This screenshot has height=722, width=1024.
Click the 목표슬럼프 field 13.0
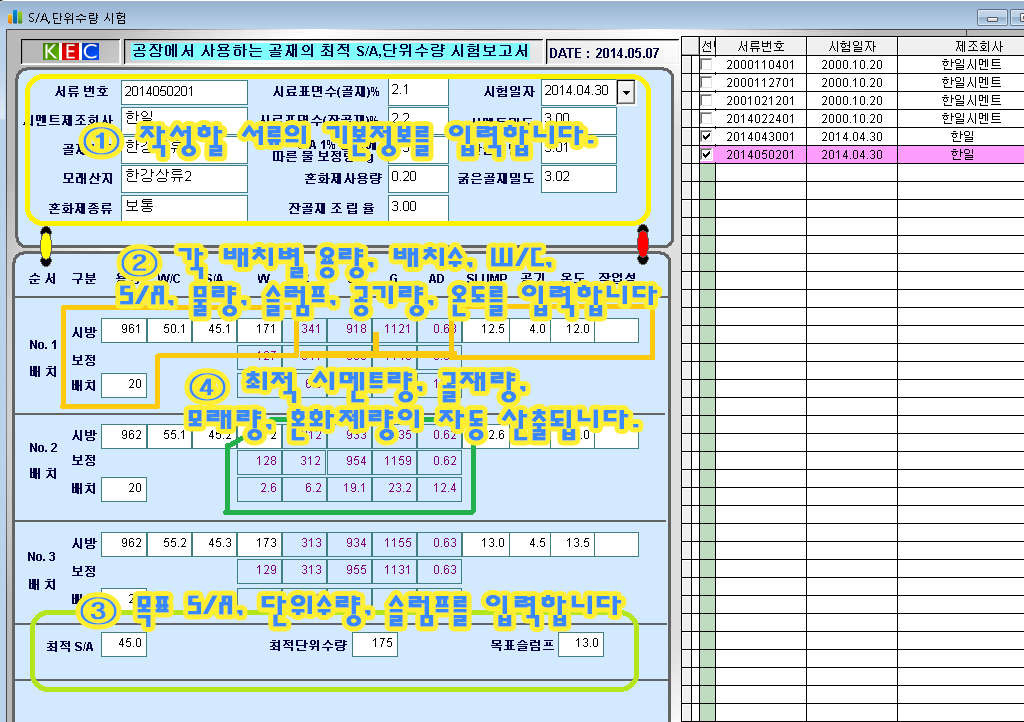coord(581,644)
